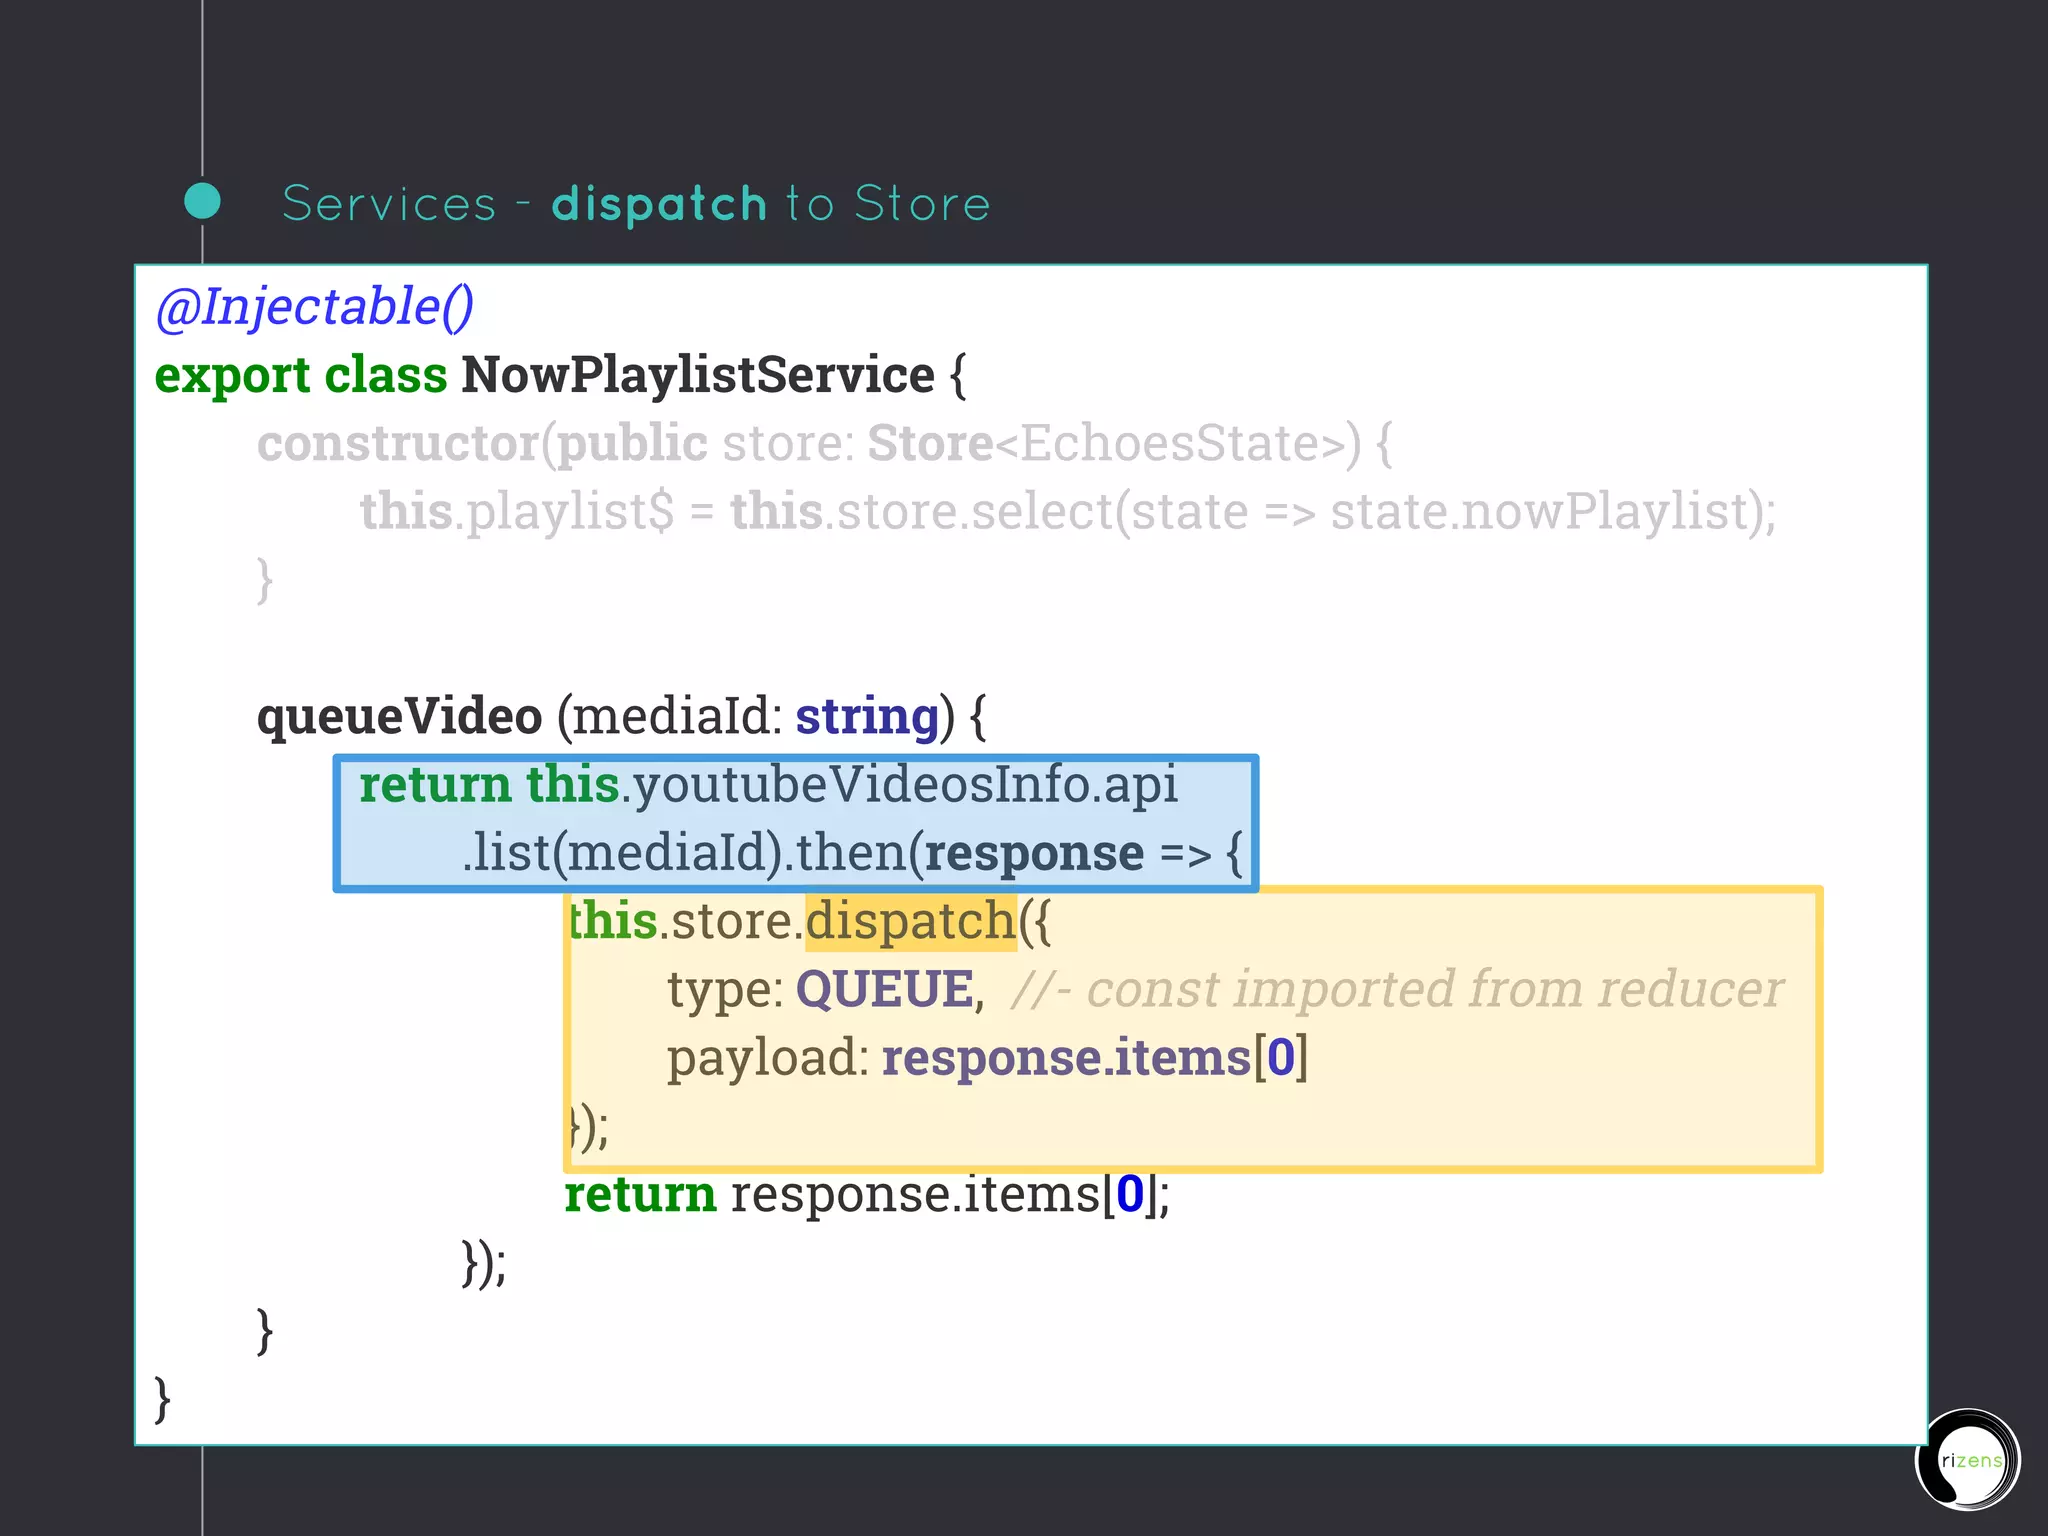Click the 'export class NowPlaylistService {' line
Image resolution: width=2048 pixels, height=1536 pixels.
pyautogui.click(x=561, y=376)
